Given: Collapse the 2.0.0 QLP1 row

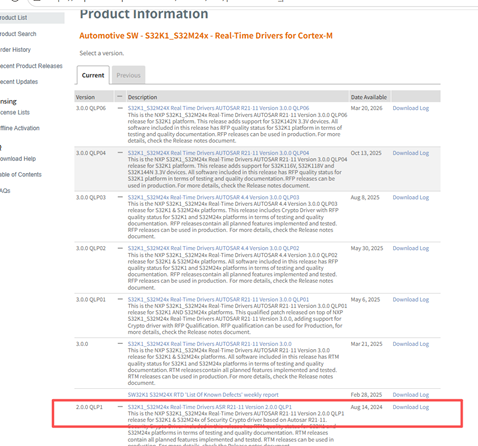Looking at the screenshot, I should 120,407.
